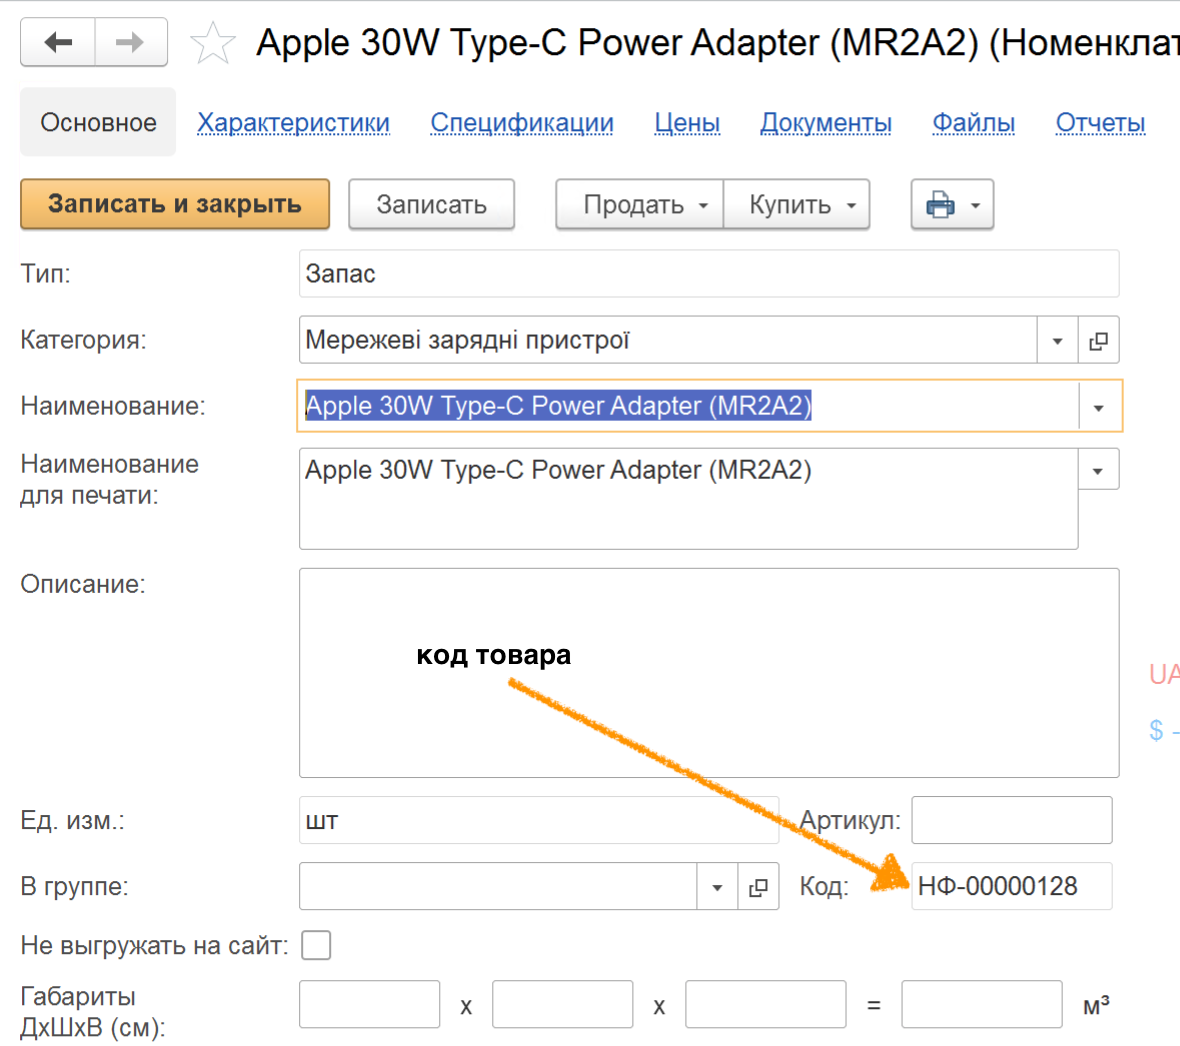
Task: Toggle 'Не выгружать на сайт' checkbox
Action: (x=316, y=945)
